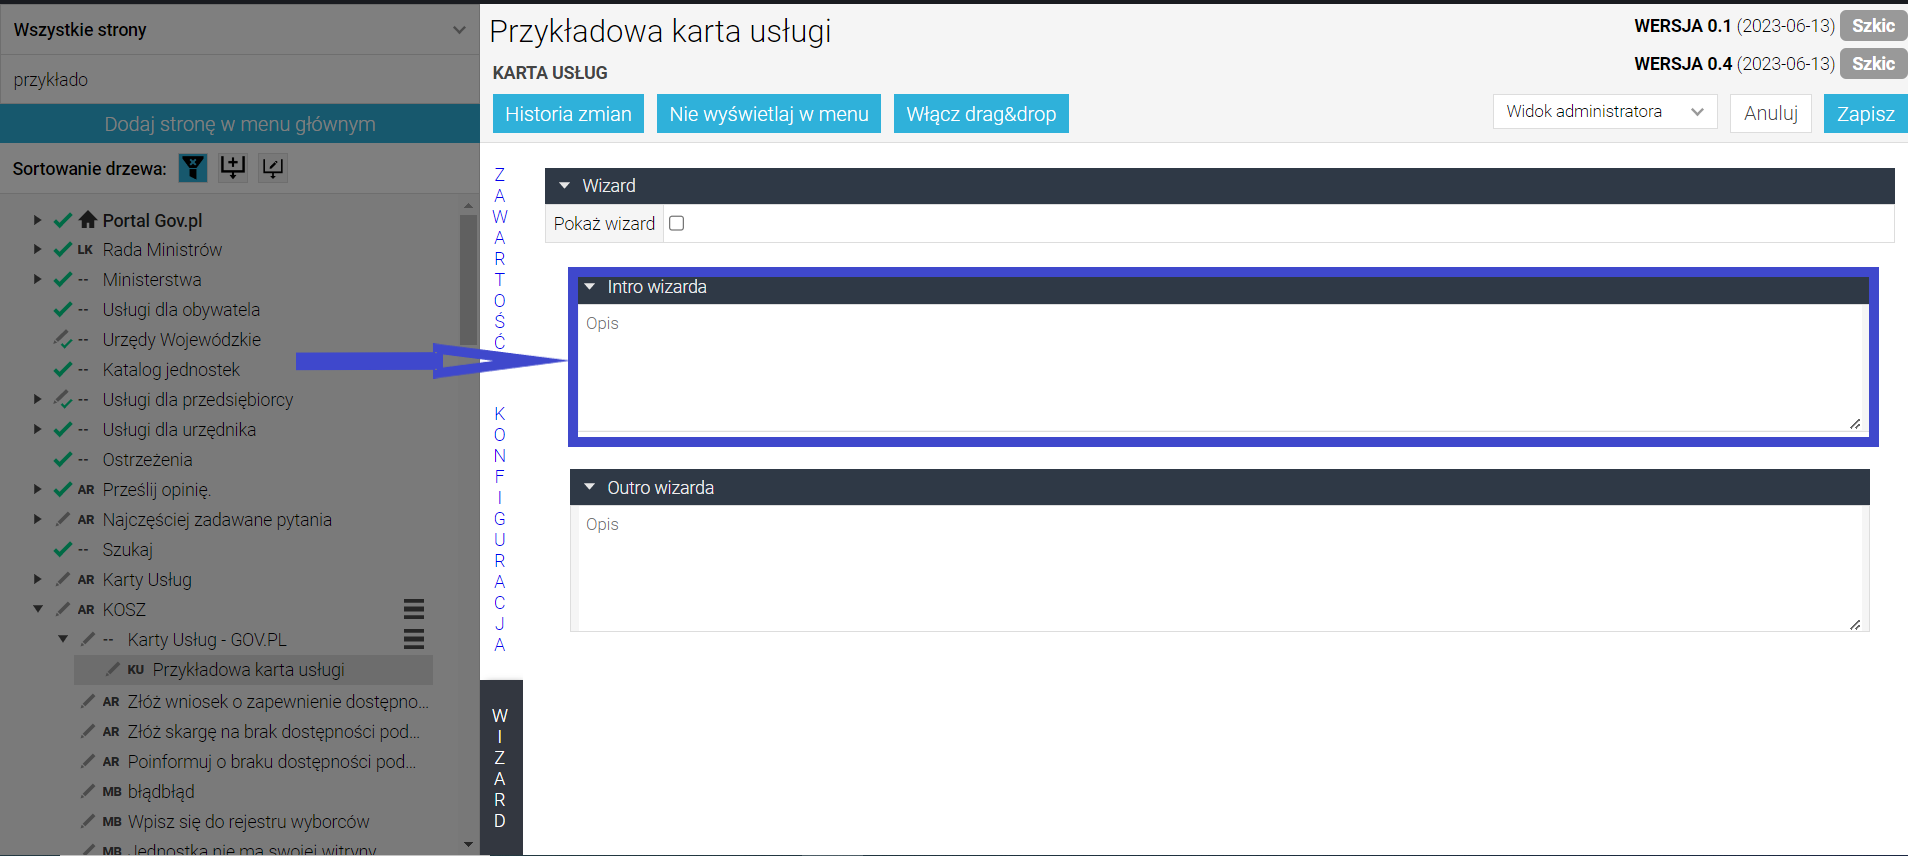Click the Anuluj button
1908x856 pixels.
click(x=1771, y=114)
